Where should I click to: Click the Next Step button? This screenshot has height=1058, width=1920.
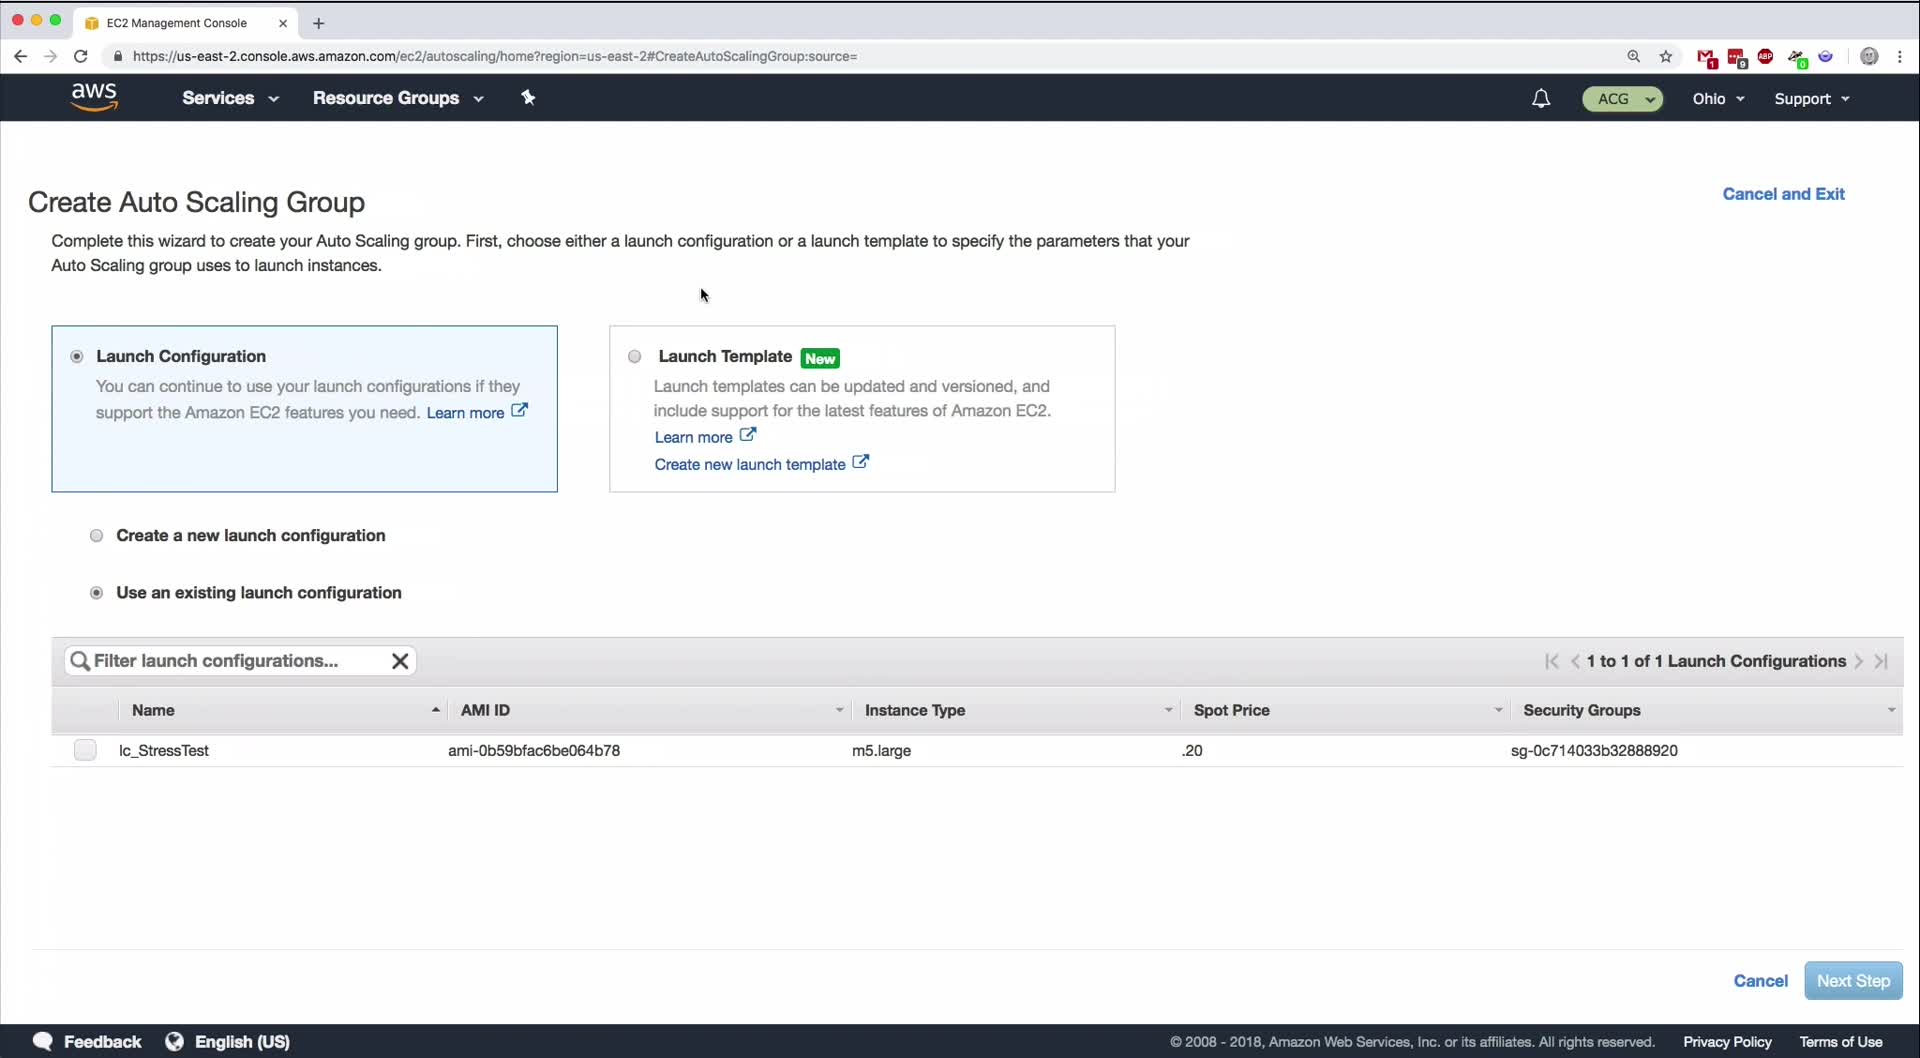pyautogui.click(x=1853, y=981)
